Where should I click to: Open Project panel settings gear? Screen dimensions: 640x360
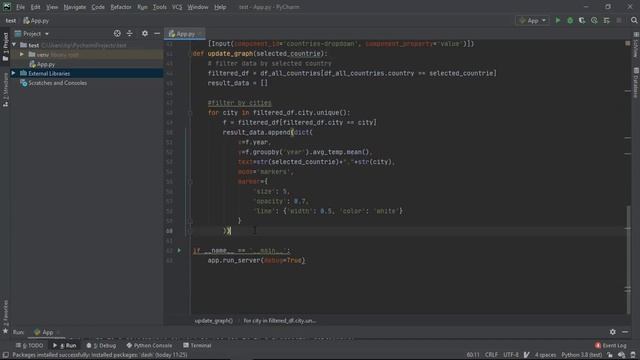[145, 33]
